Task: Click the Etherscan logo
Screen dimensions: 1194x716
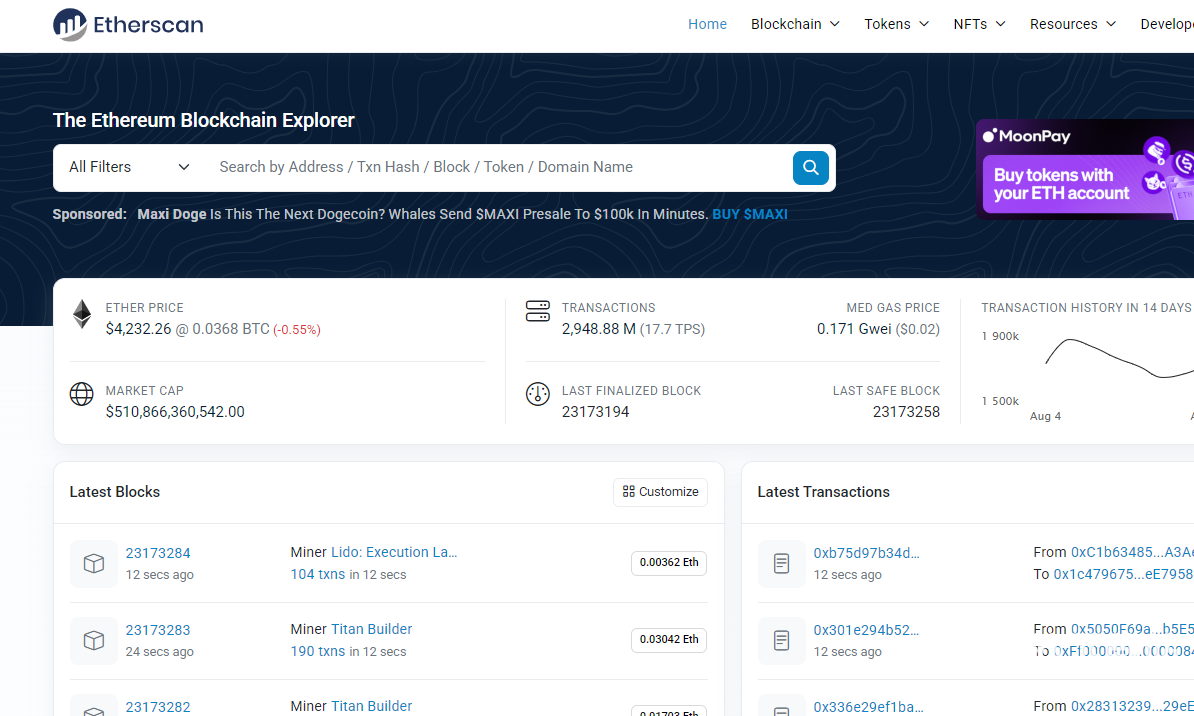Action: 128,25
